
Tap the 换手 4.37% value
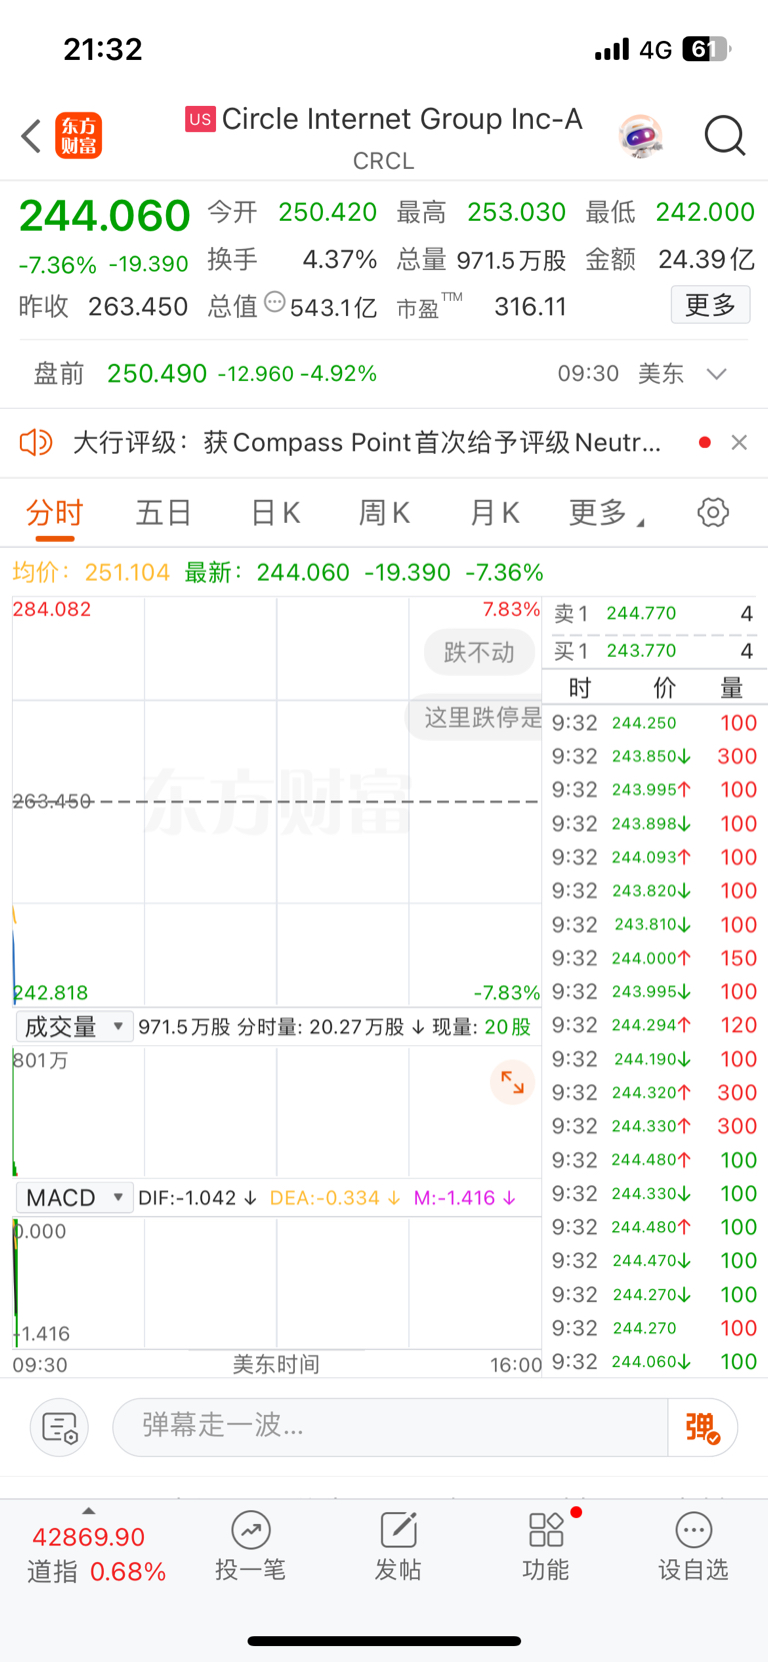pos(339,260)
